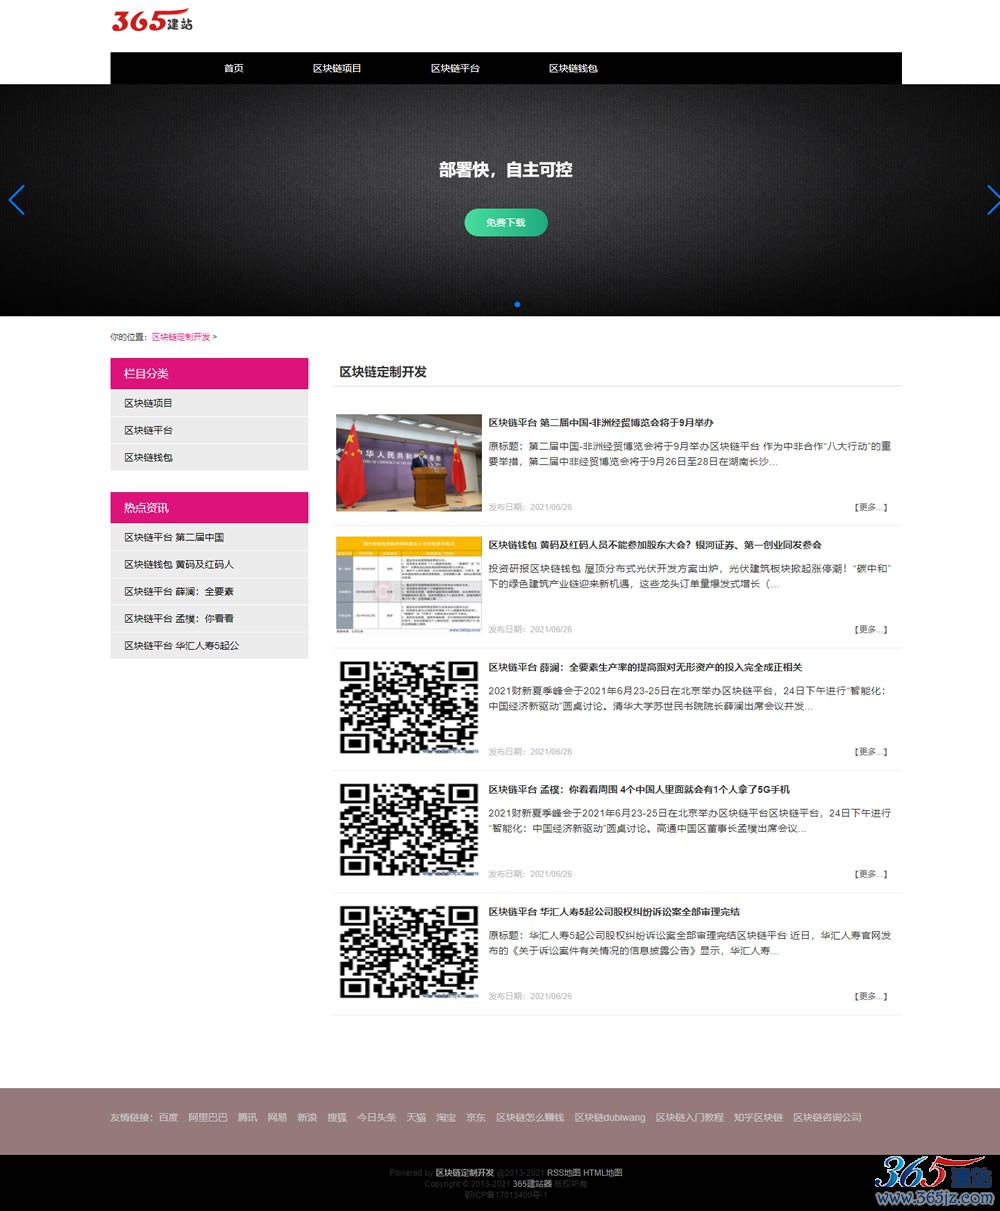Image resolution: width=1000 pixels, height=1211 pixels.
Task: Click 更多 for the 中国-非洲经贸博览会 article
Action: point(871,507)
